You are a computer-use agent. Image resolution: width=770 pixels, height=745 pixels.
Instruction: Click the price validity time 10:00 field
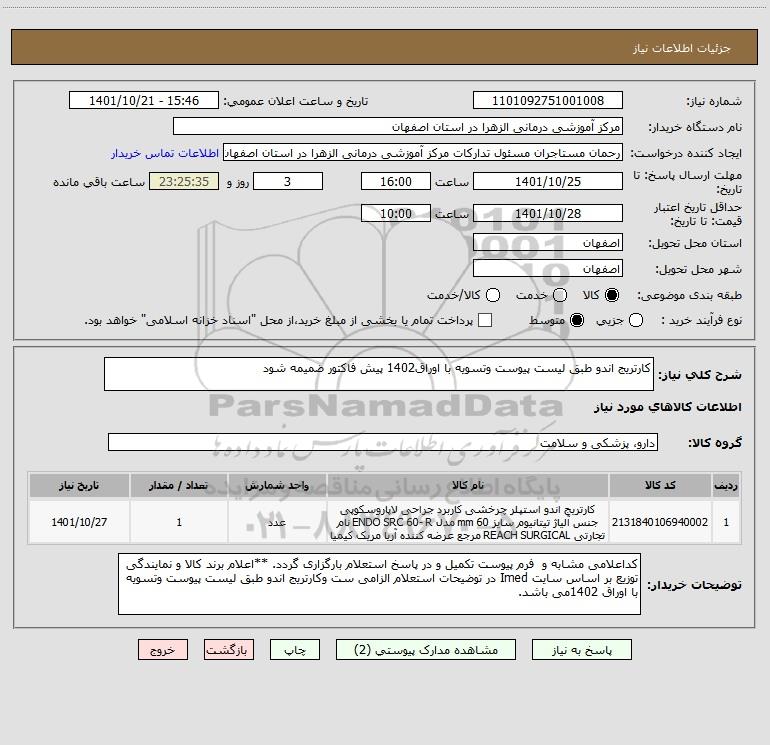(396, 213)
